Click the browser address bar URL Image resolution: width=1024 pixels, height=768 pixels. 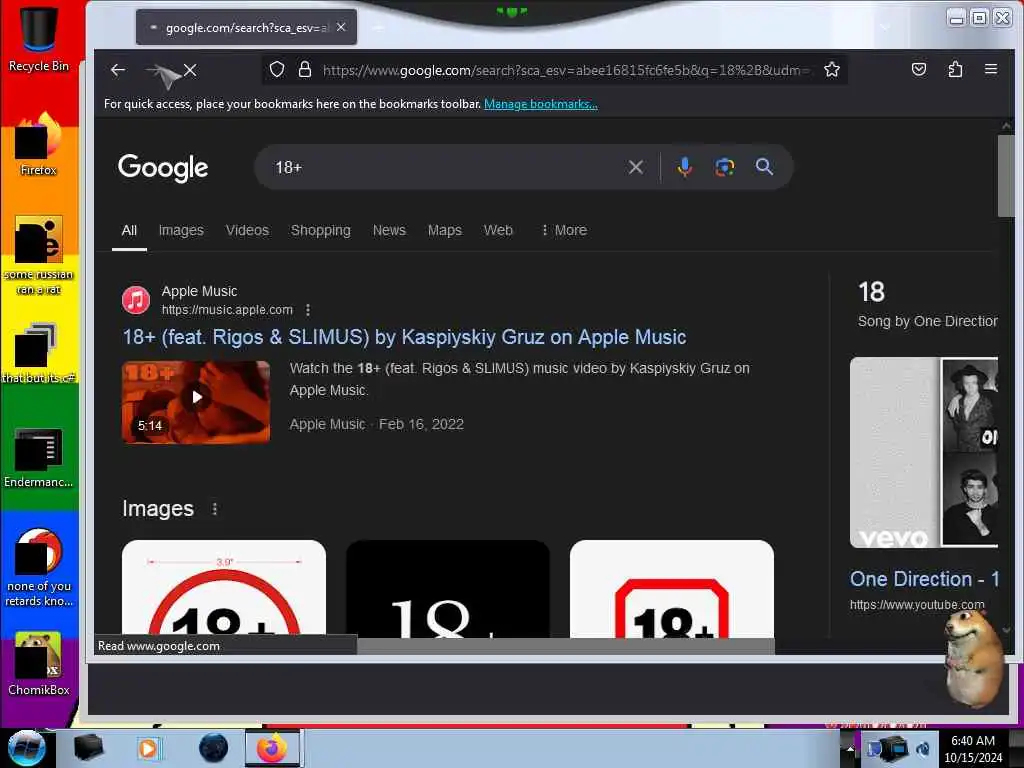coord(565,70)
